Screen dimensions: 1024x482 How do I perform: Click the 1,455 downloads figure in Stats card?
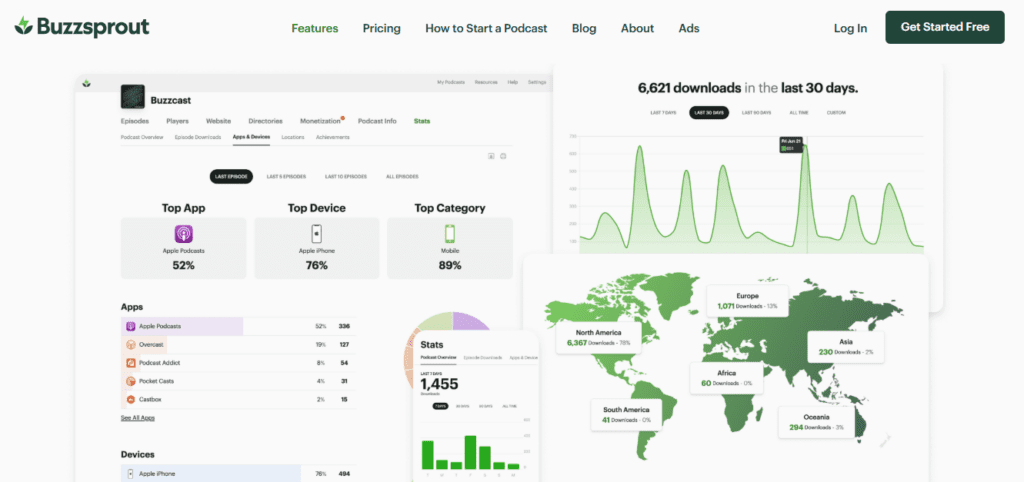(440, 383)
